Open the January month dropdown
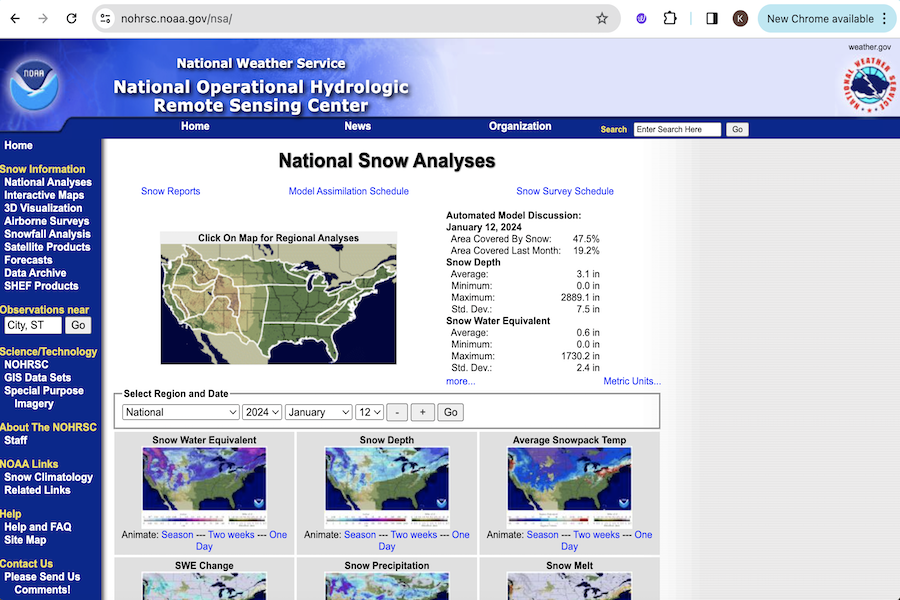Screen dimensions: 900x600 [318, 412]
